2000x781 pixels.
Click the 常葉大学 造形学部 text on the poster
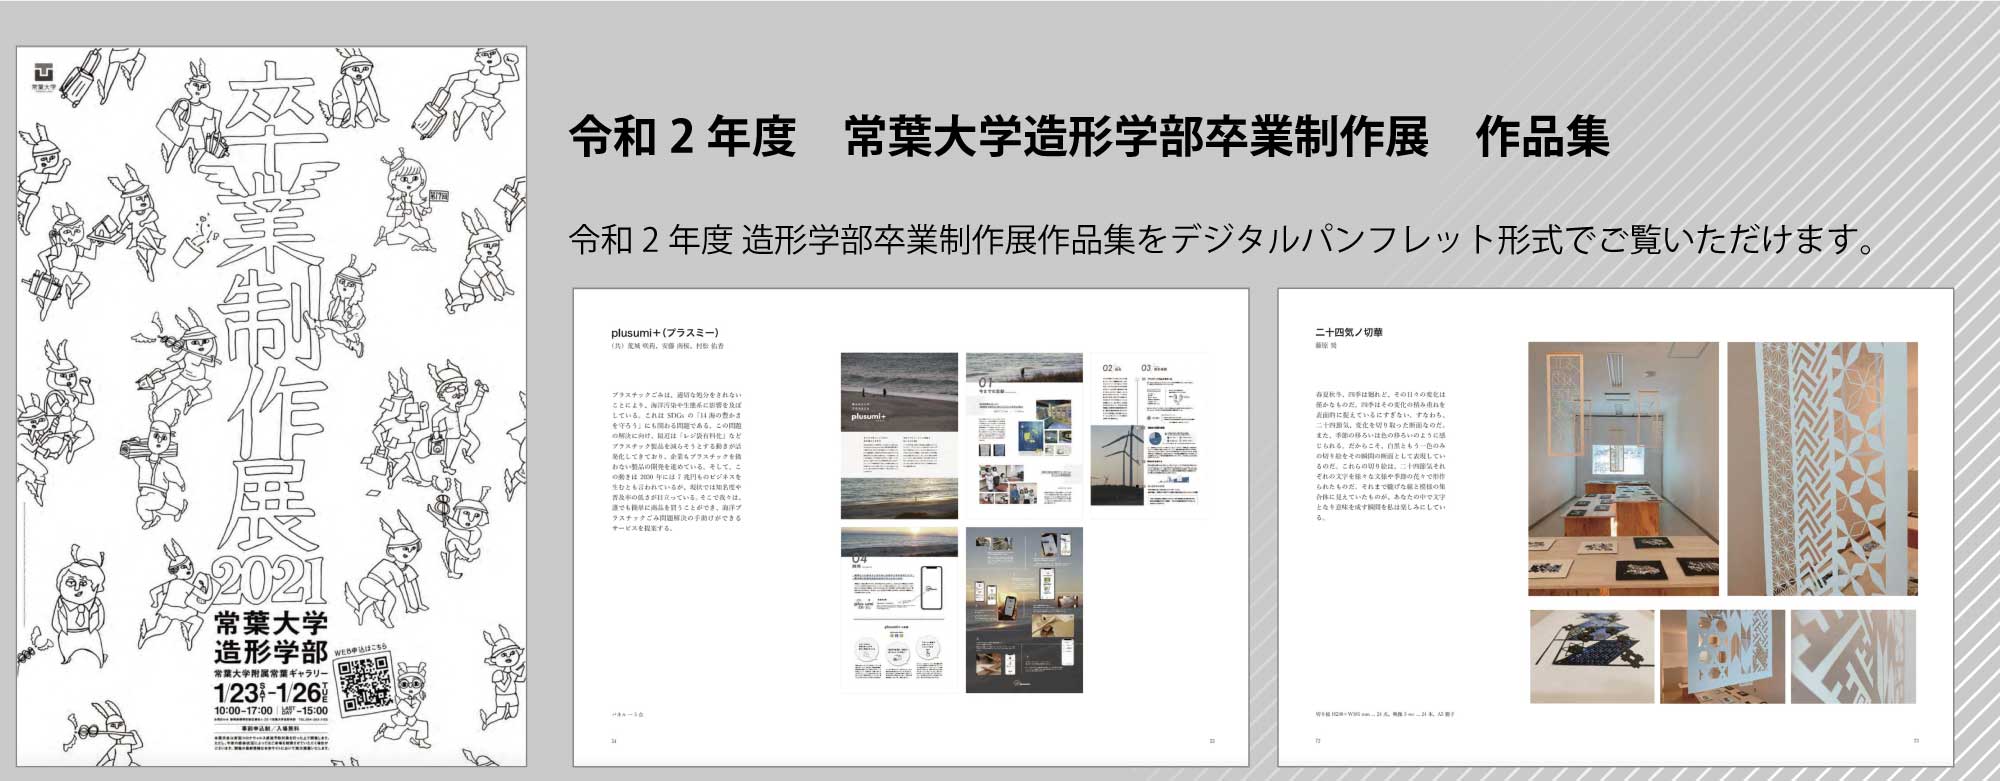point(270,639)
